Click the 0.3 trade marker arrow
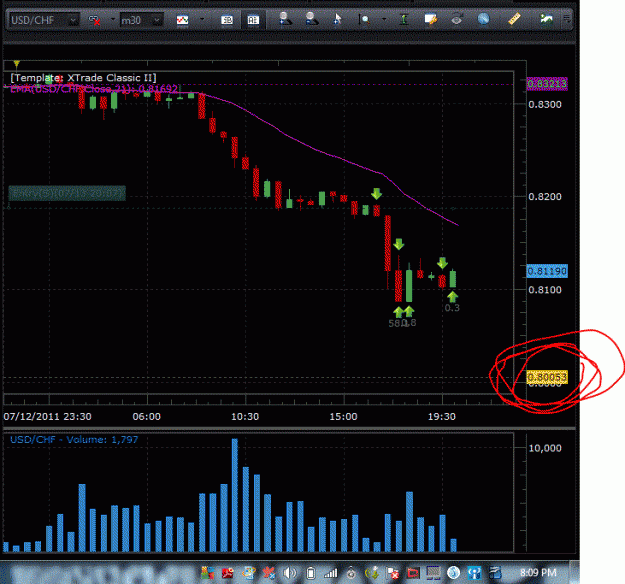 (x=452, y=297)
